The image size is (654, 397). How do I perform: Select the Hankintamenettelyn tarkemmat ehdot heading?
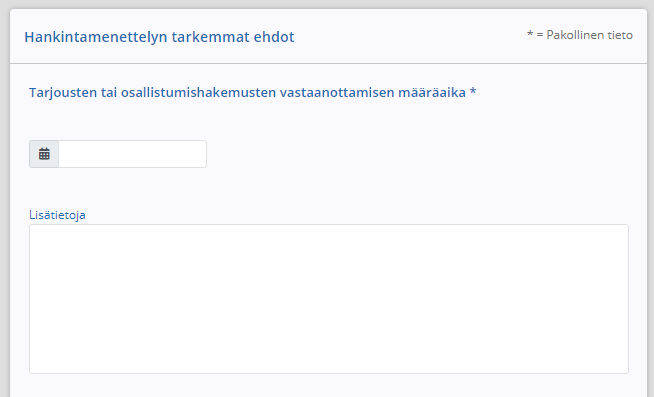coord(159,37)
